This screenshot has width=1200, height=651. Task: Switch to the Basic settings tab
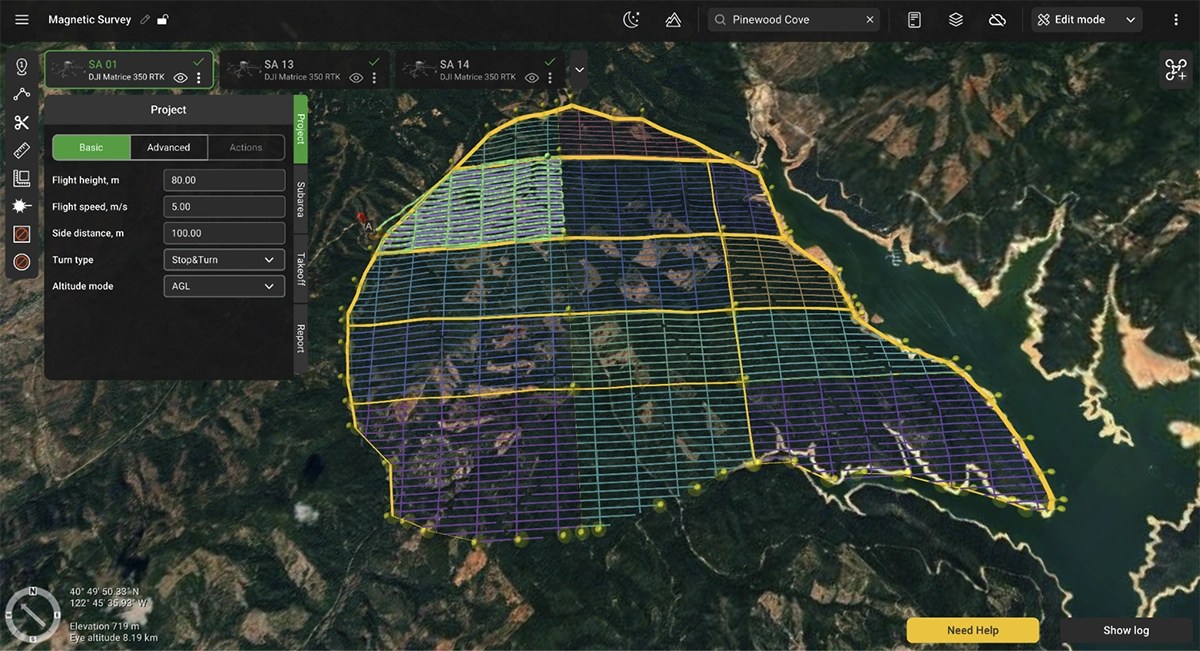pyautogui.click(x=91, y=147)
